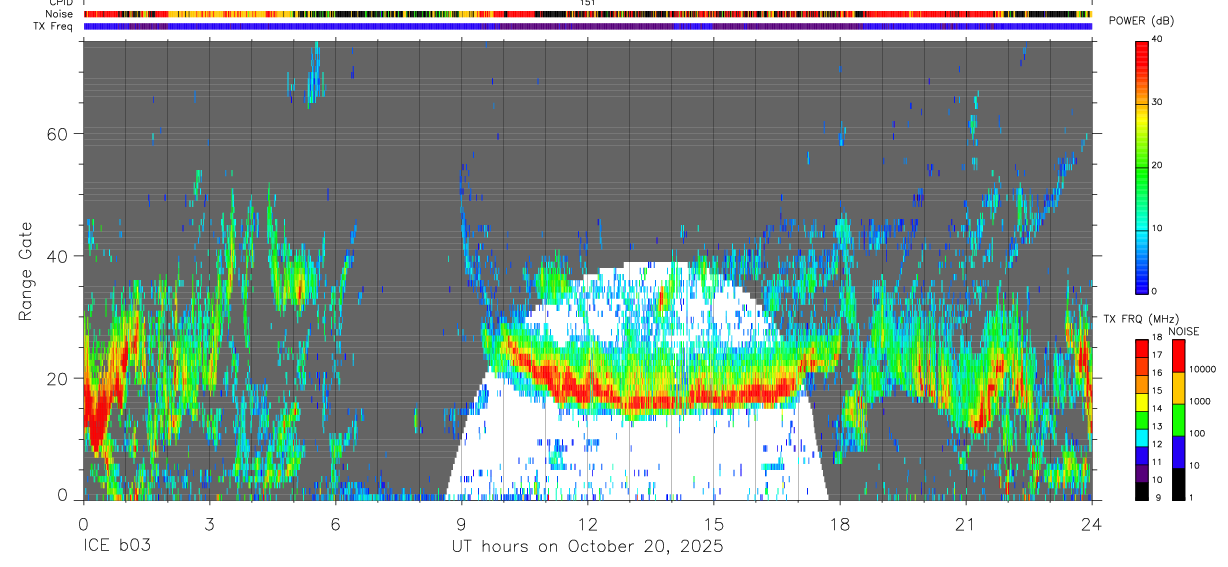Click the 9 hour tick on the UT axis
The width and height of the screenshot is (1228, 567).
461,523
